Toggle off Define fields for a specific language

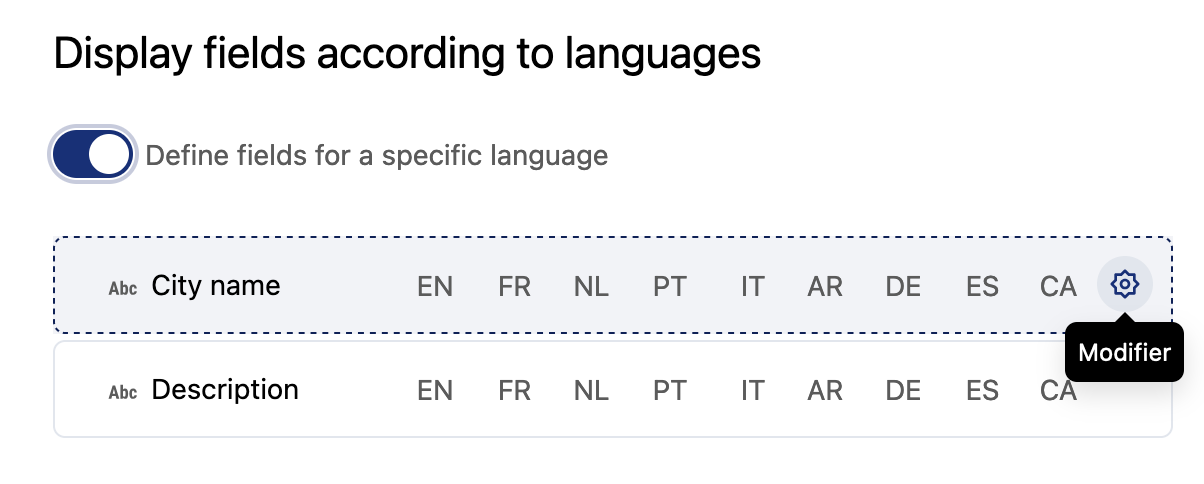[x=92, y=155]
